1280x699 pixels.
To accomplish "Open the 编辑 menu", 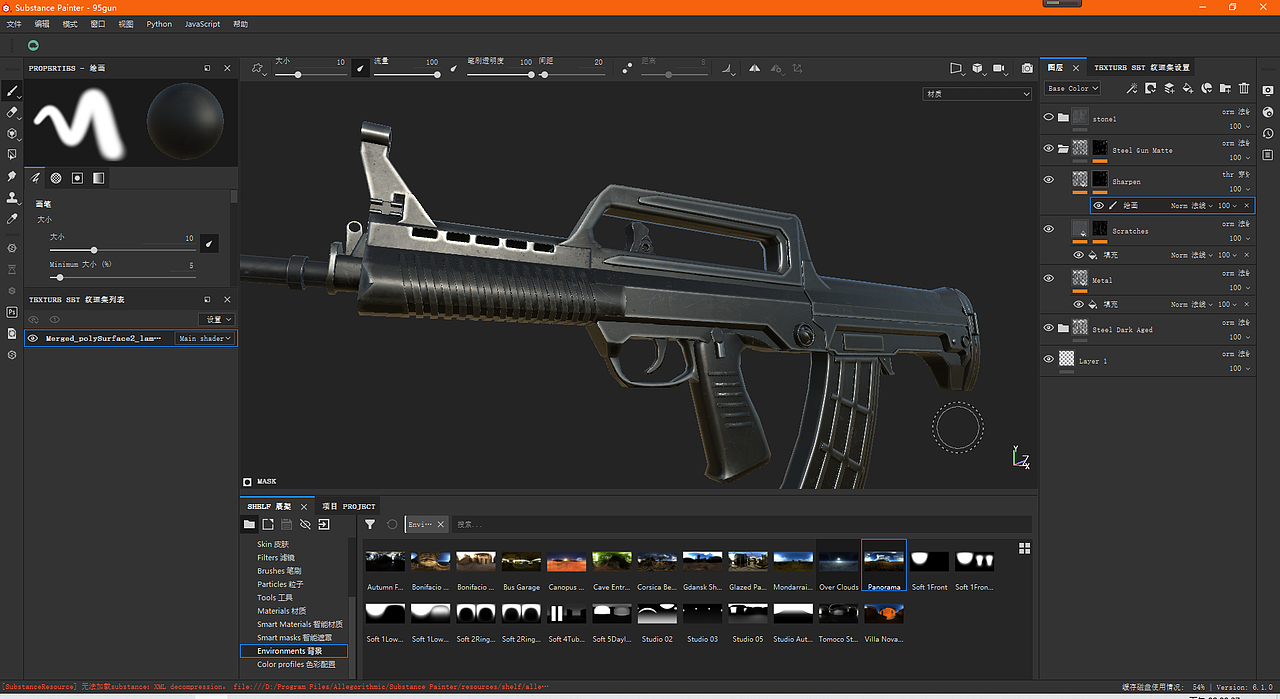I will tap(42, 24).
